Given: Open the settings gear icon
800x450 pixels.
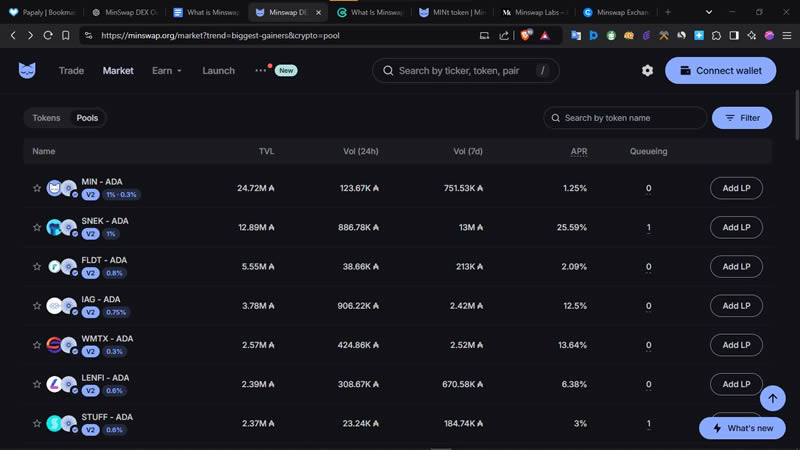Looking at the screenshot, I should pyautogui.click(x=647, y=71).
